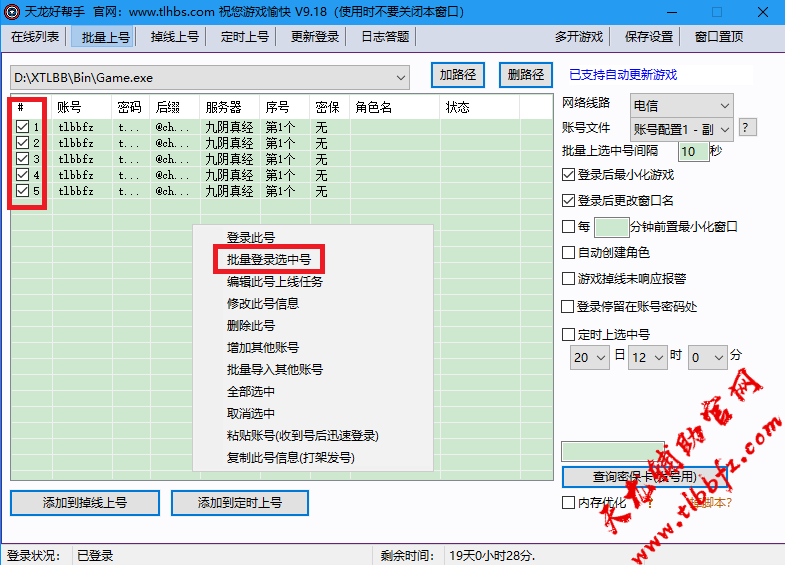785x565 pixels.
Task: Click 删除此号 in the context menu
Action: 250,326
